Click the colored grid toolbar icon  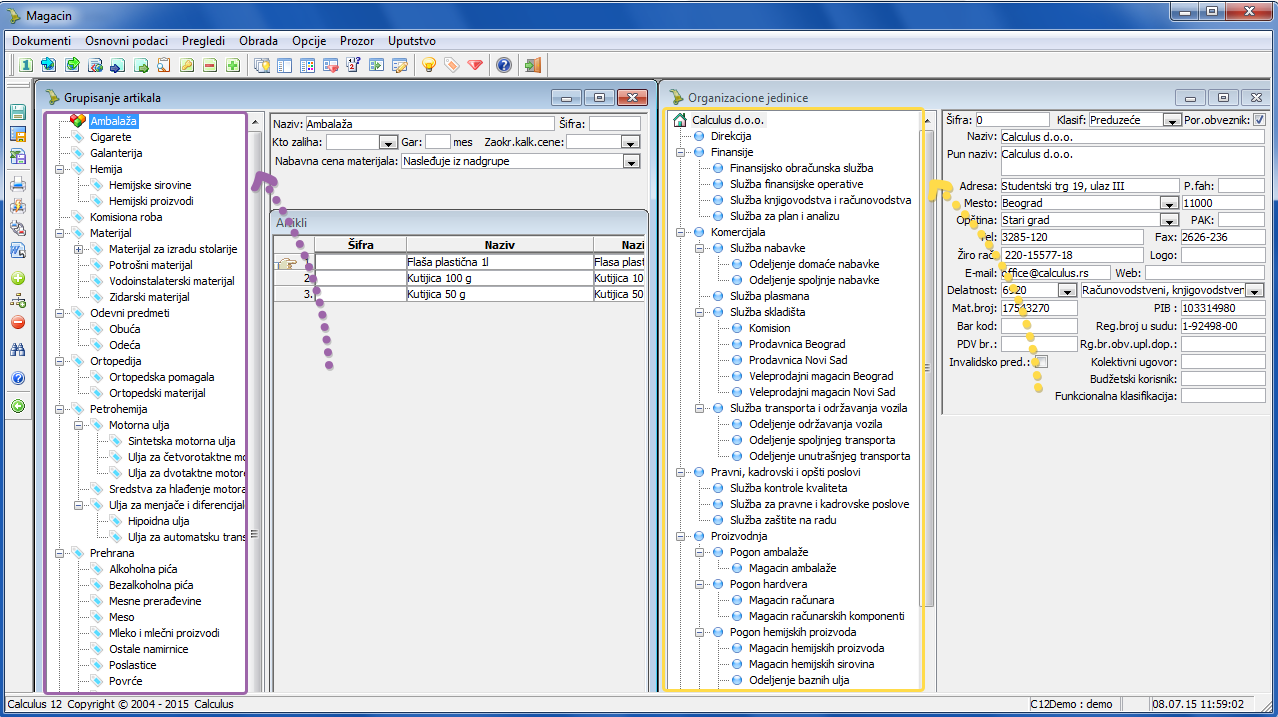pos(308,65)
